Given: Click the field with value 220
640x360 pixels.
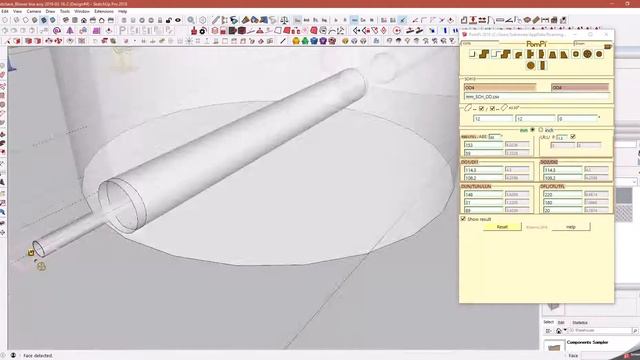Looking at the screenshot, I should point(562,194).
